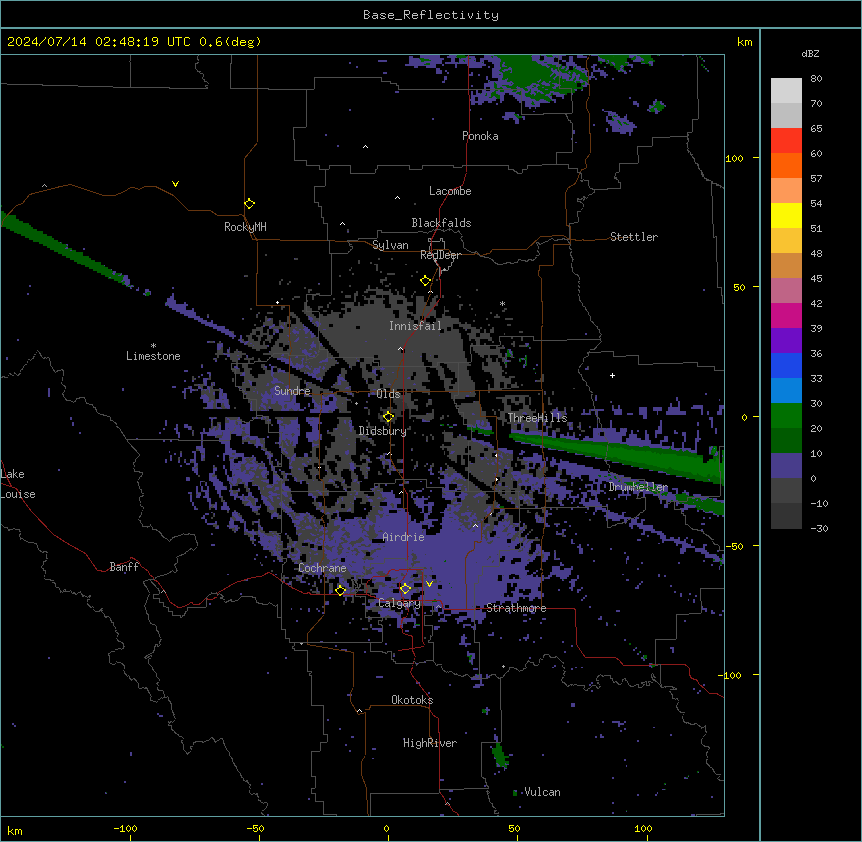Click the HighRiver label
Screen dimensions: 862x842
[430, 743]
